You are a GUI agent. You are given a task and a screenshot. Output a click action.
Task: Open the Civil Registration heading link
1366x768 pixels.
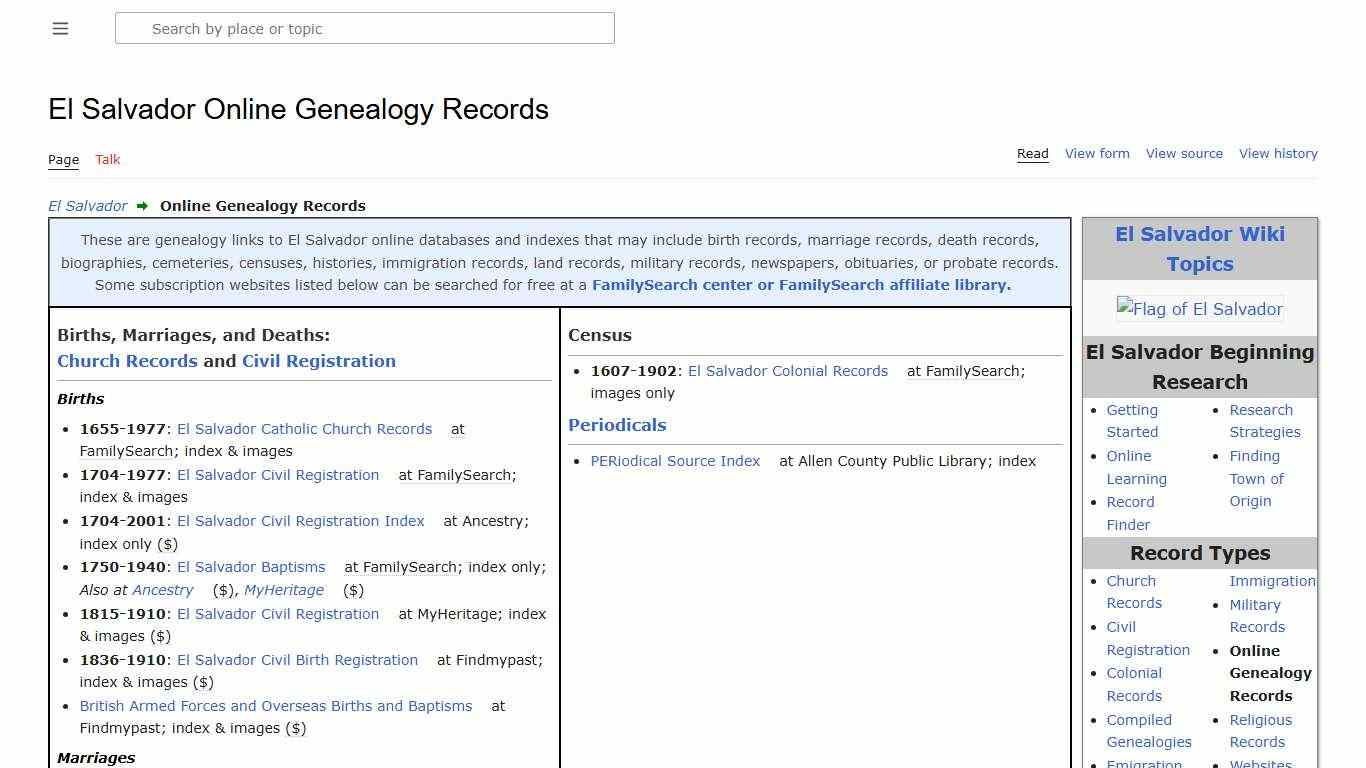(x=318, y=361)
